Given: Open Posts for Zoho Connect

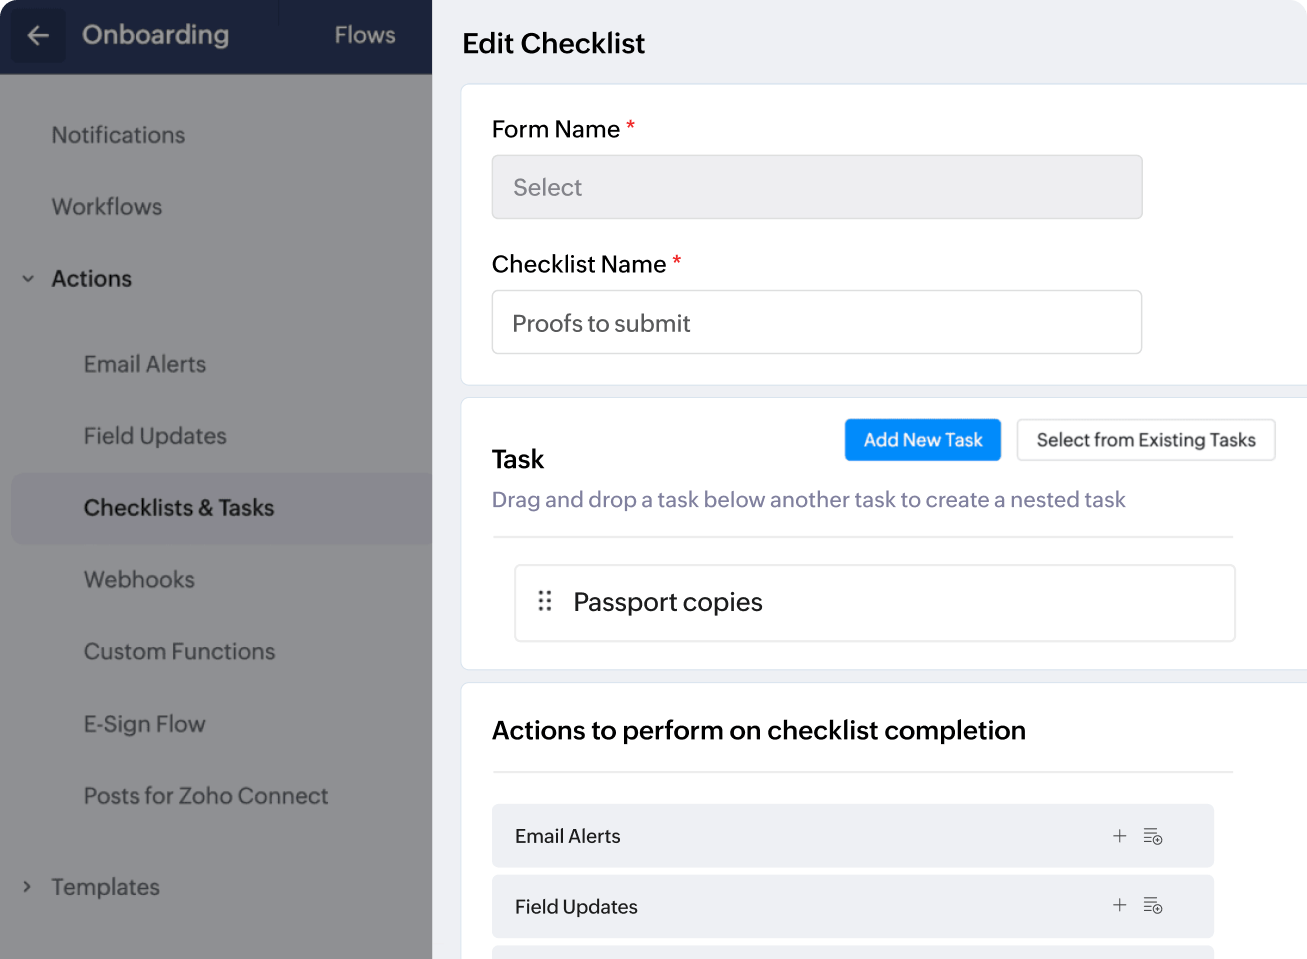Looking at the screenshot, I should click(x=206, y=796).
